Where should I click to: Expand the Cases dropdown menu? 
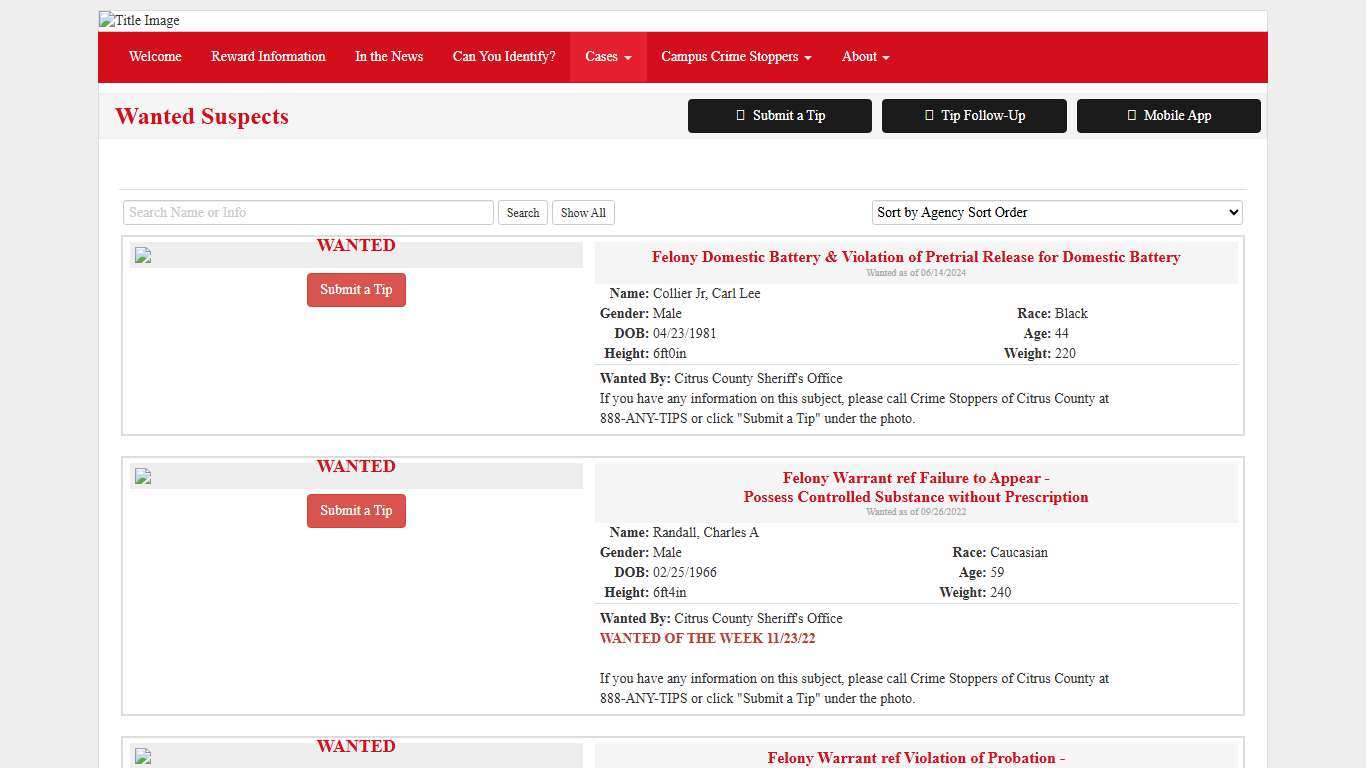pos(607,57)
